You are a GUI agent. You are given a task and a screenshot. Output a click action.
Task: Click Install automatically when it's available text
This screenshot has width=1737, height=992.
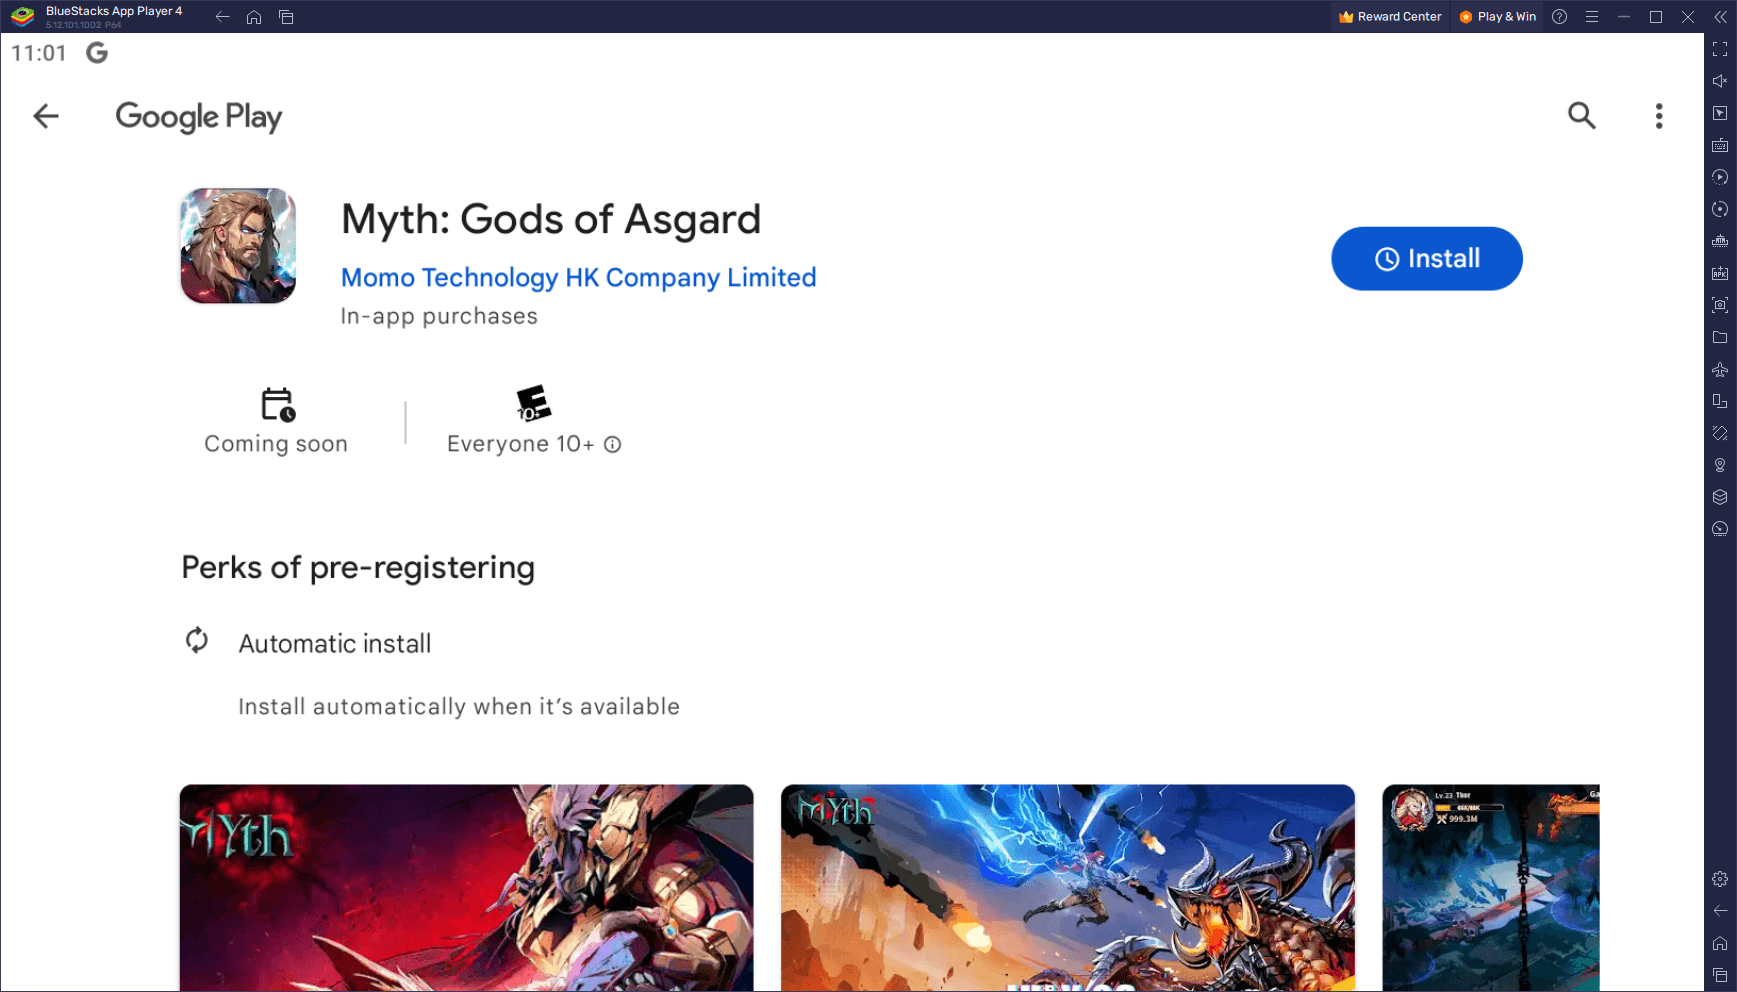[459, 707]
